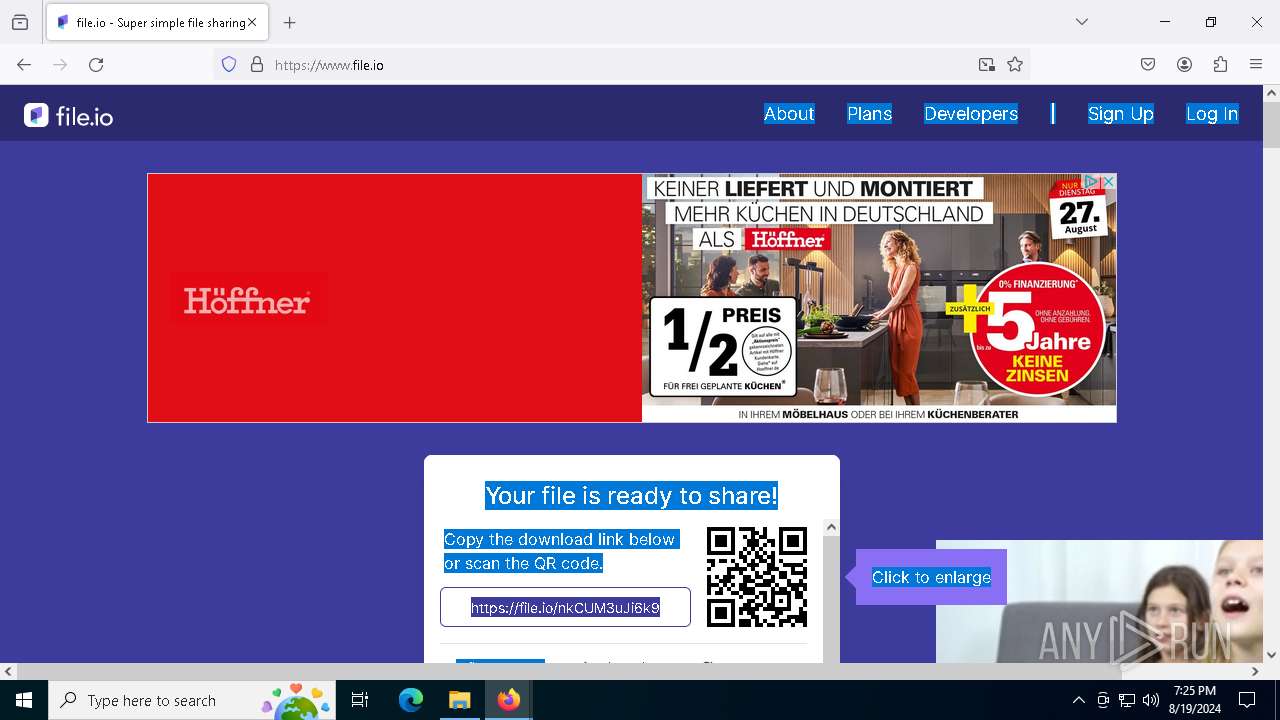Open the volume control tray icon
1280x720 pixels.
(1151, 700)
